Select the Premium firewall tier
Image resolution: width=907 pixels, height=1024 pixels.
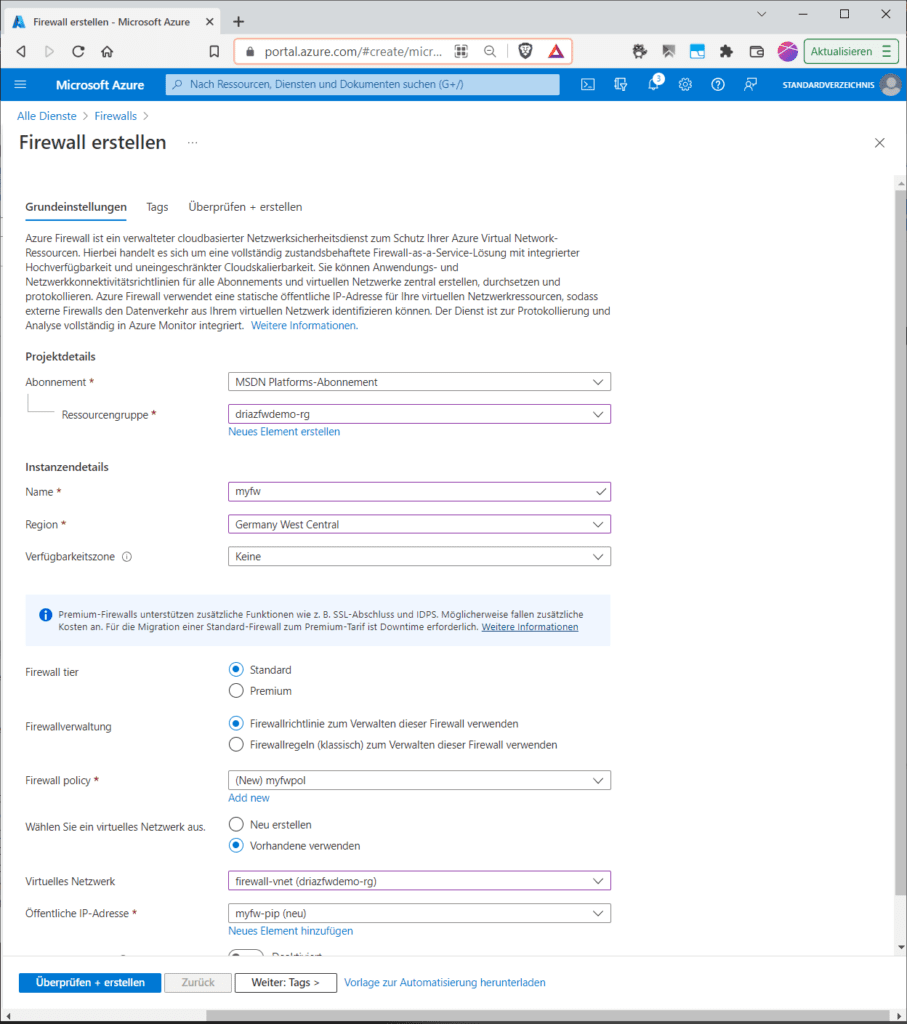tap(236, 690)
